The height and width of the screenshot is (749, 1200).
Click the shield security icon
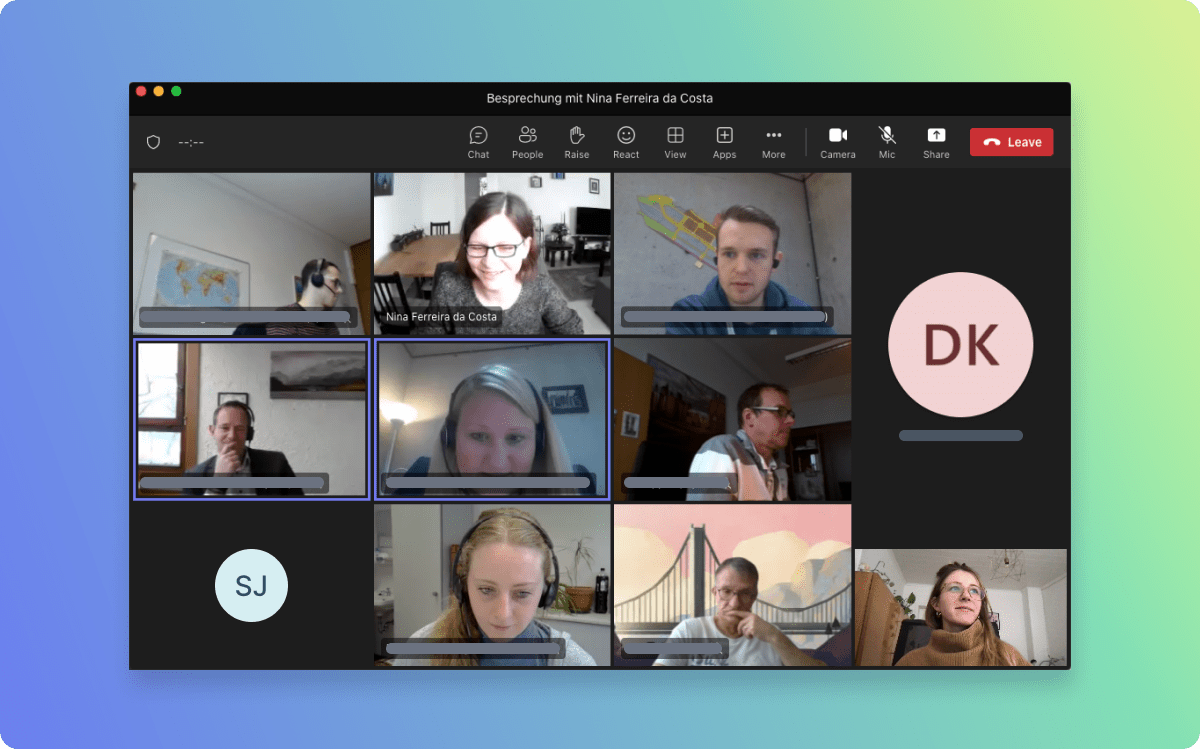[153, 142]
